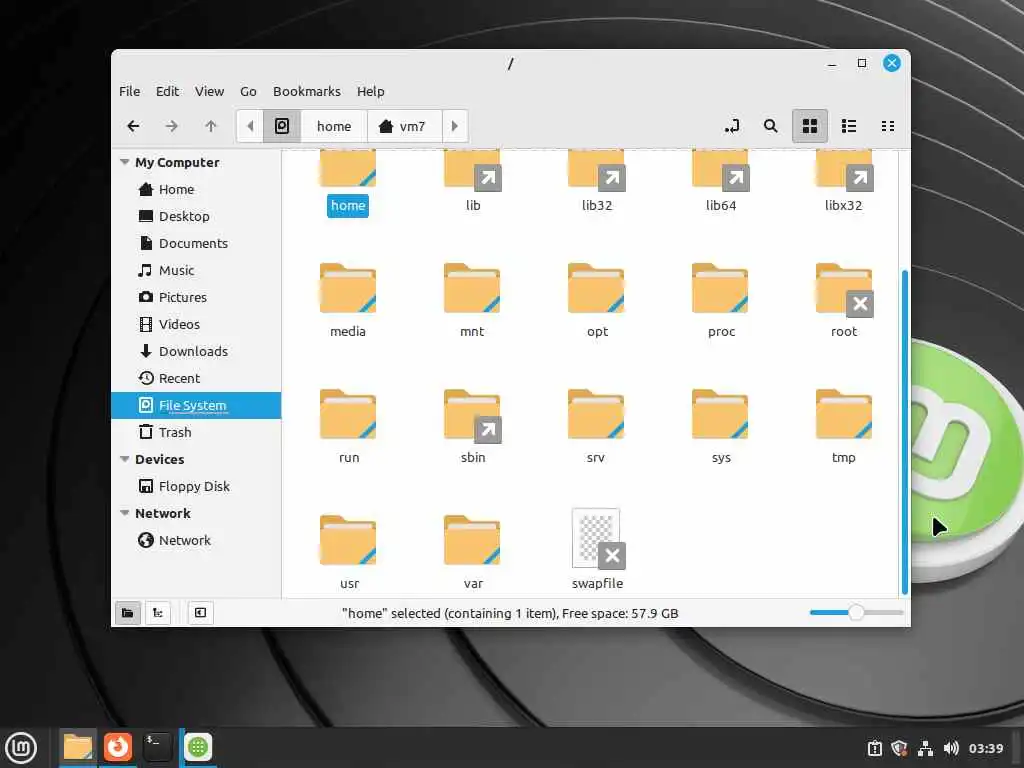This screenshot has width=1024, height=768.
Task: Go forward with the right arrow button
Action: click(172, 126)
